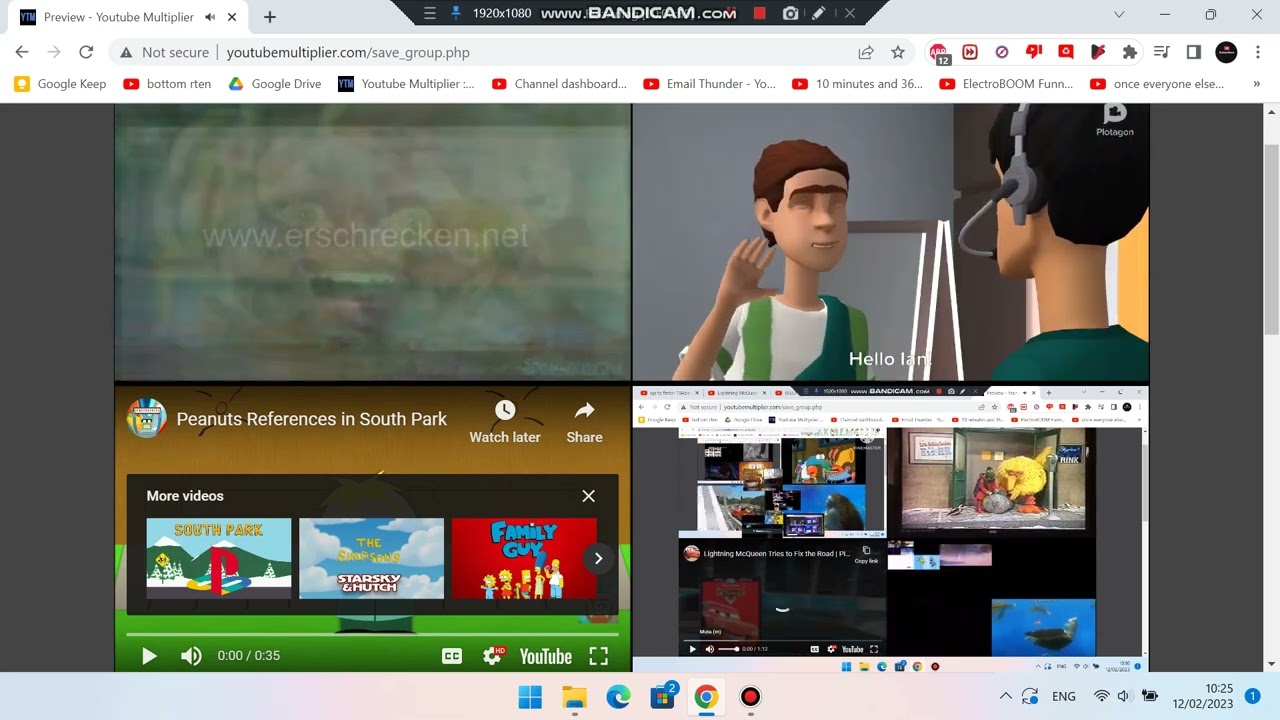Toggle the browser side panel
1280x720 pixels.
[1194, 52]
